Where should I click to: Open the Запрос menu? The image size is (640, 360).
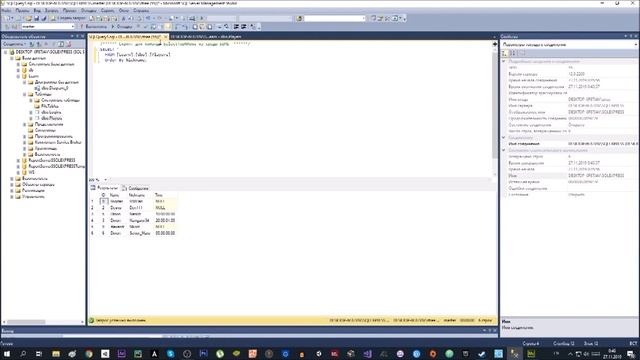(51, 10)
